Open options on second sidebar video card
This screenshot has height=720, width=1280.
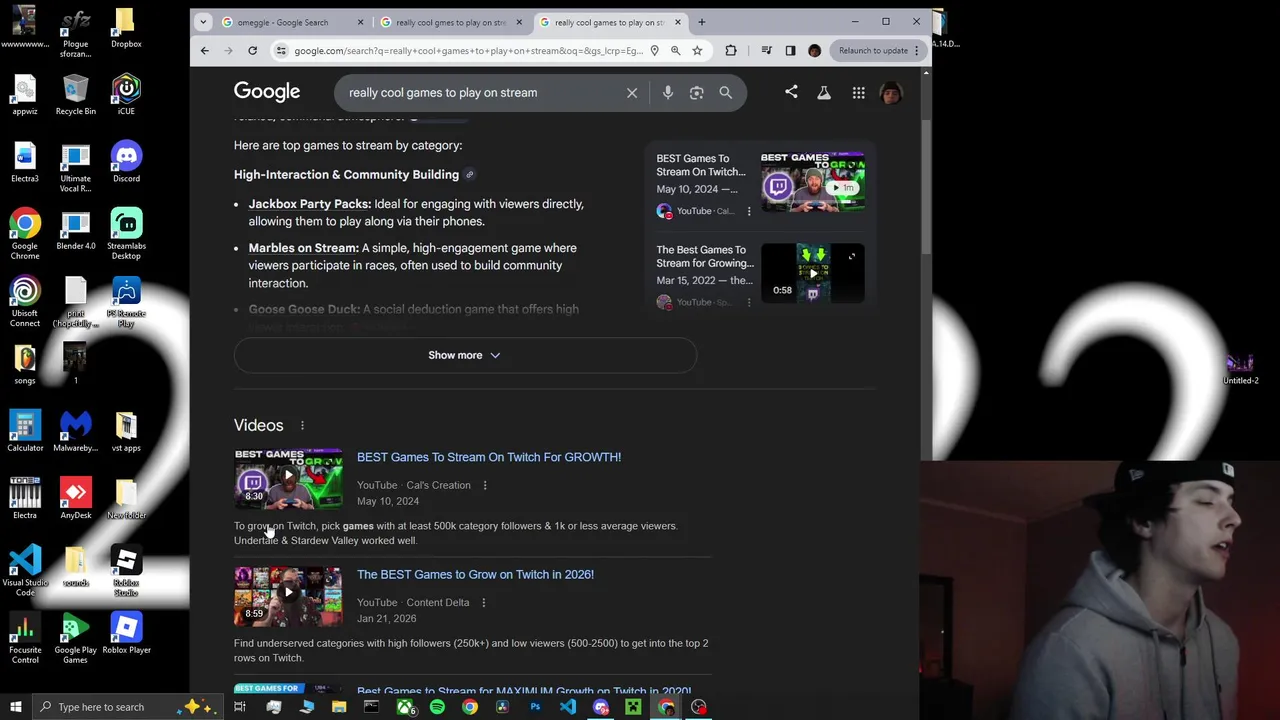pos(749,302)
